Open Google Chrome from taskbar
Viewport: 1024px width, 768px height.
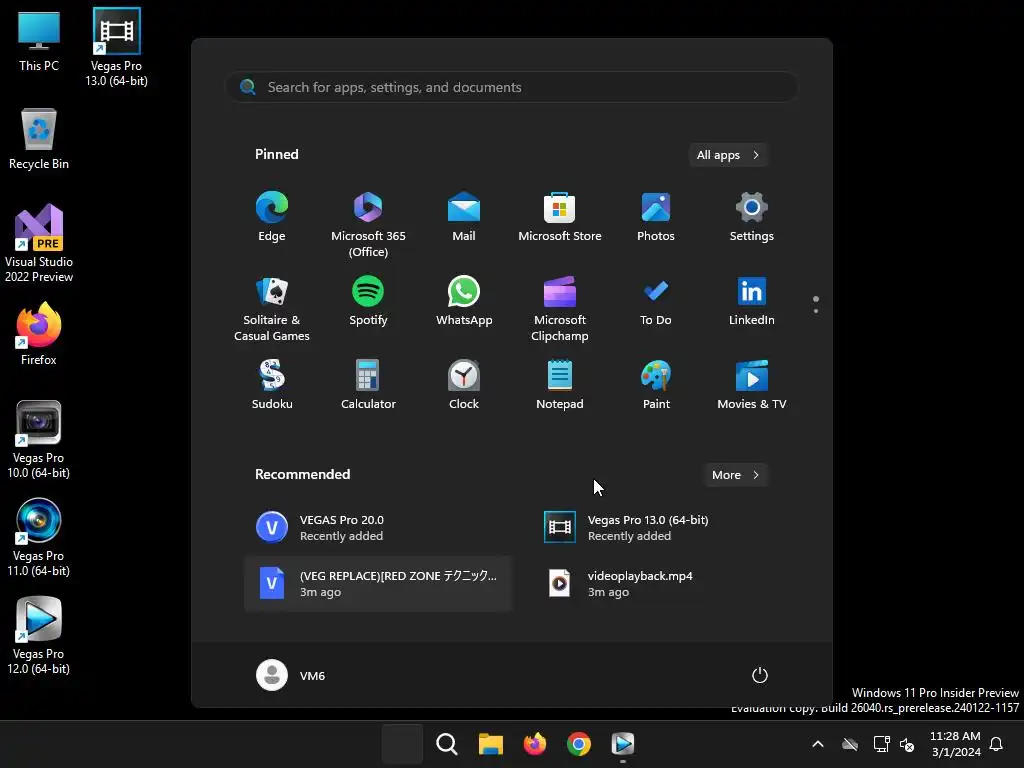coord(579,744)
